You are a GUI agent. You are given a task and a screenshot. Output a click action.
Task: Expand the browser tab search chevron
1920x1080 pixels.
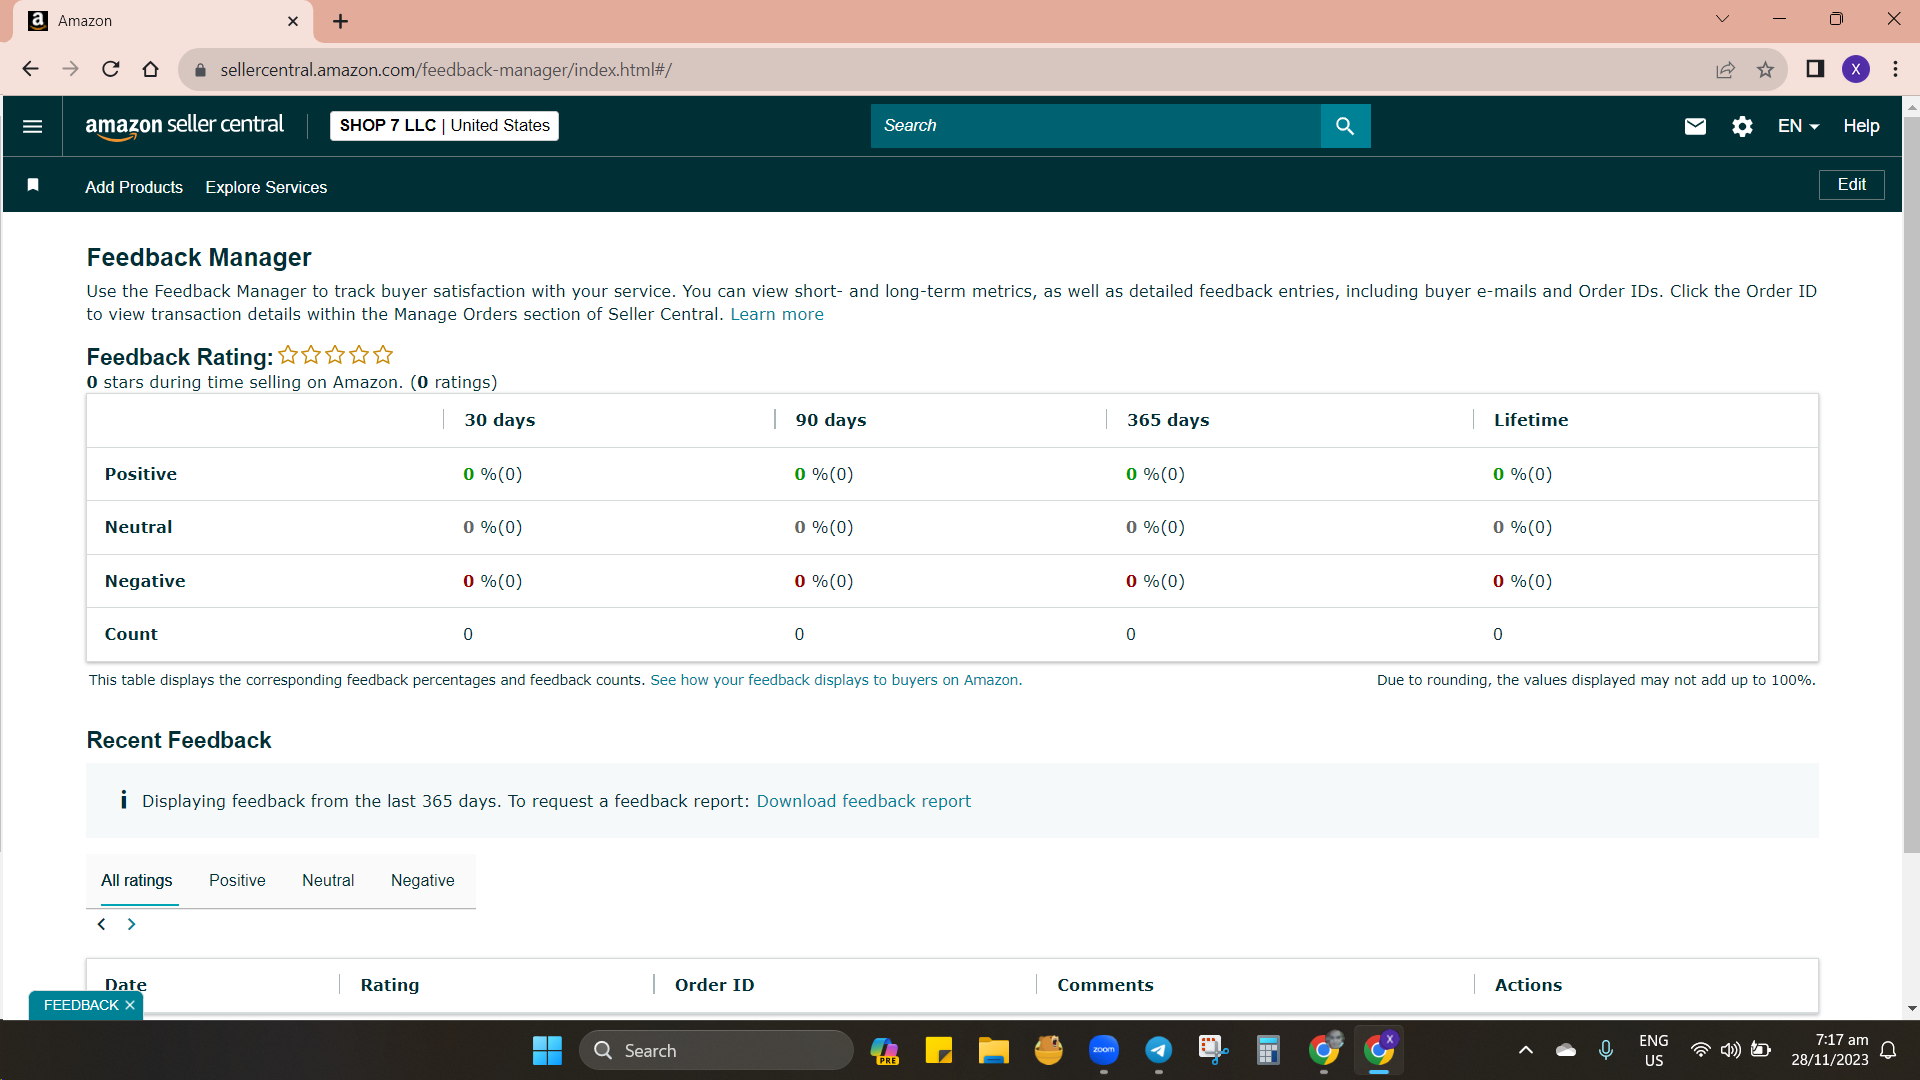[1722, 19]
